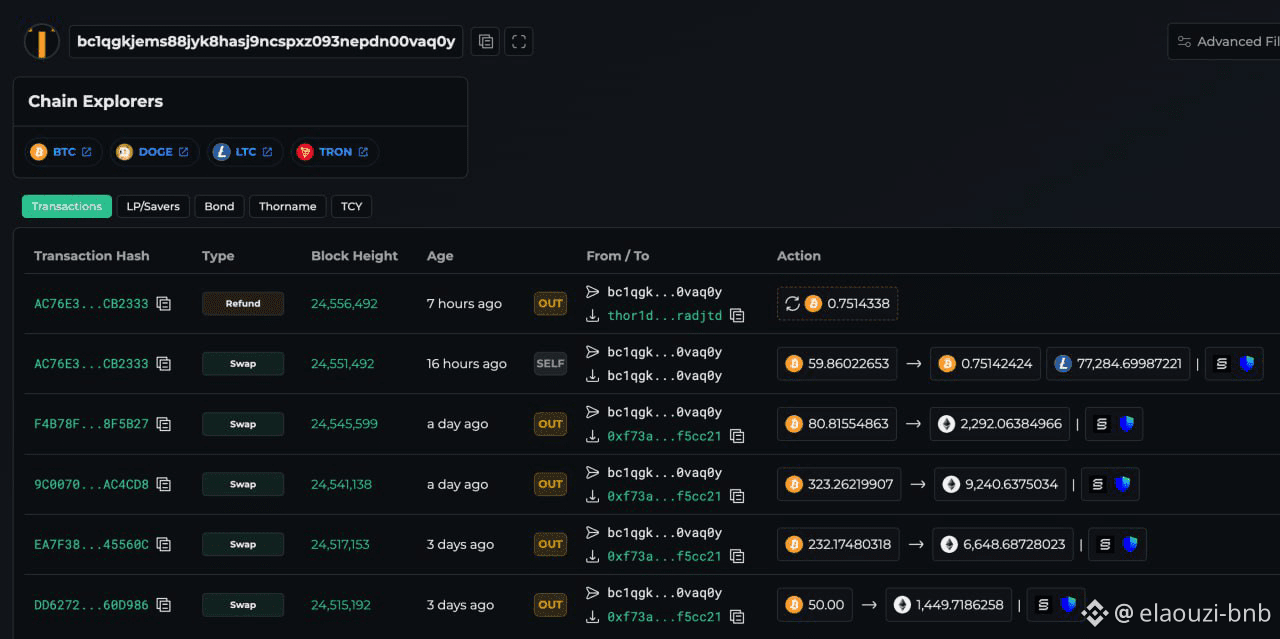
Task: Open the Bond tab
Action: [219, 206]
